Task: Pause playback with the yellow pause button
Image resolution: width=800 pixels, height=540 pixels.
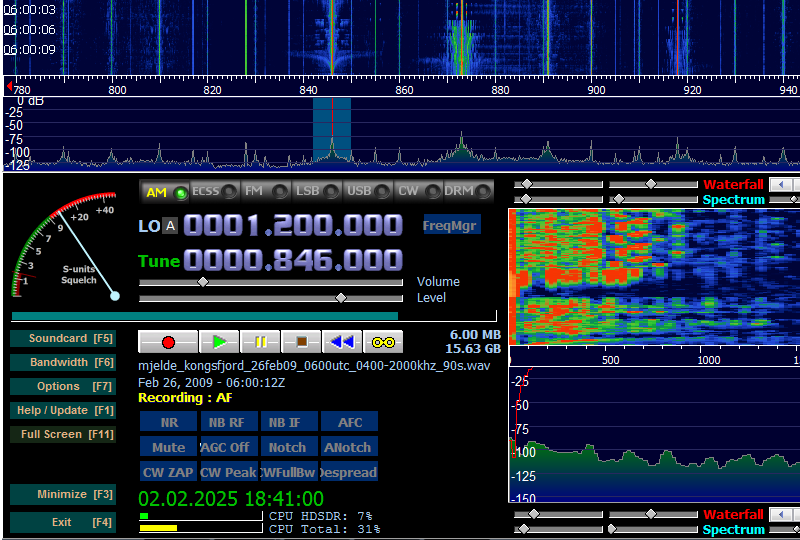Action: pos(260,342)
